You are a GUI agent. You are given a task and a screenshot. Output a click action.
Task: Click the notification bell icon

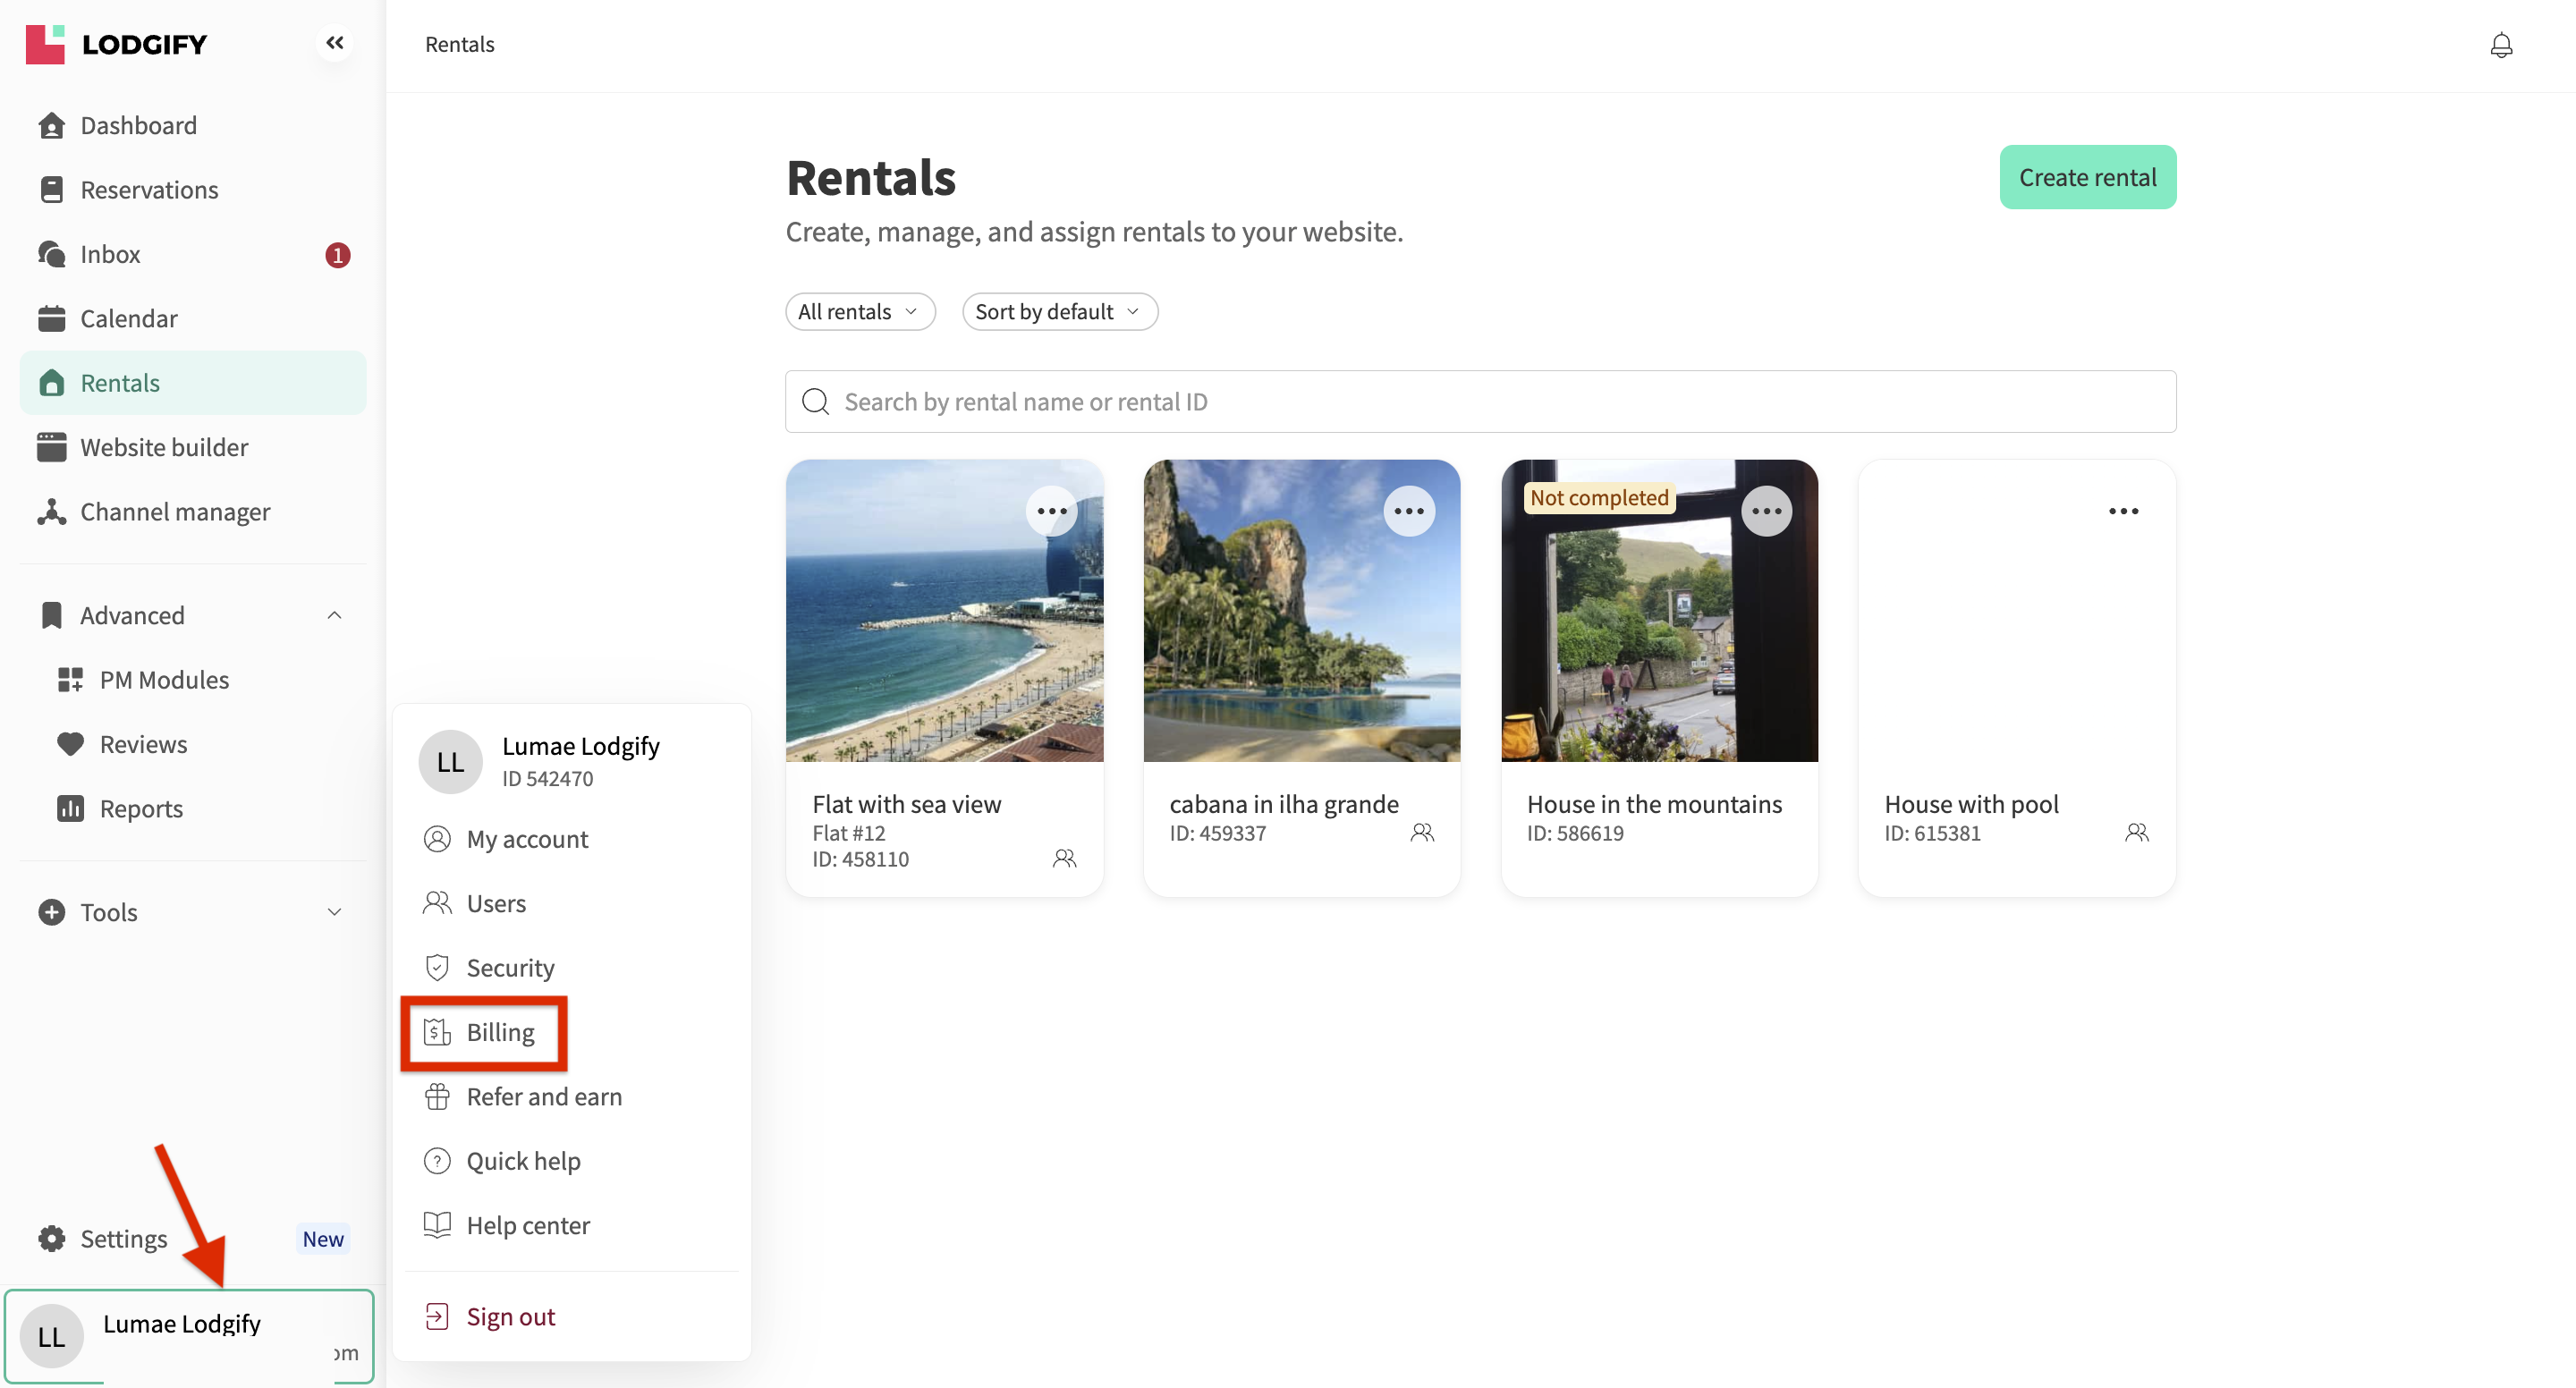tap(2500, 45)
